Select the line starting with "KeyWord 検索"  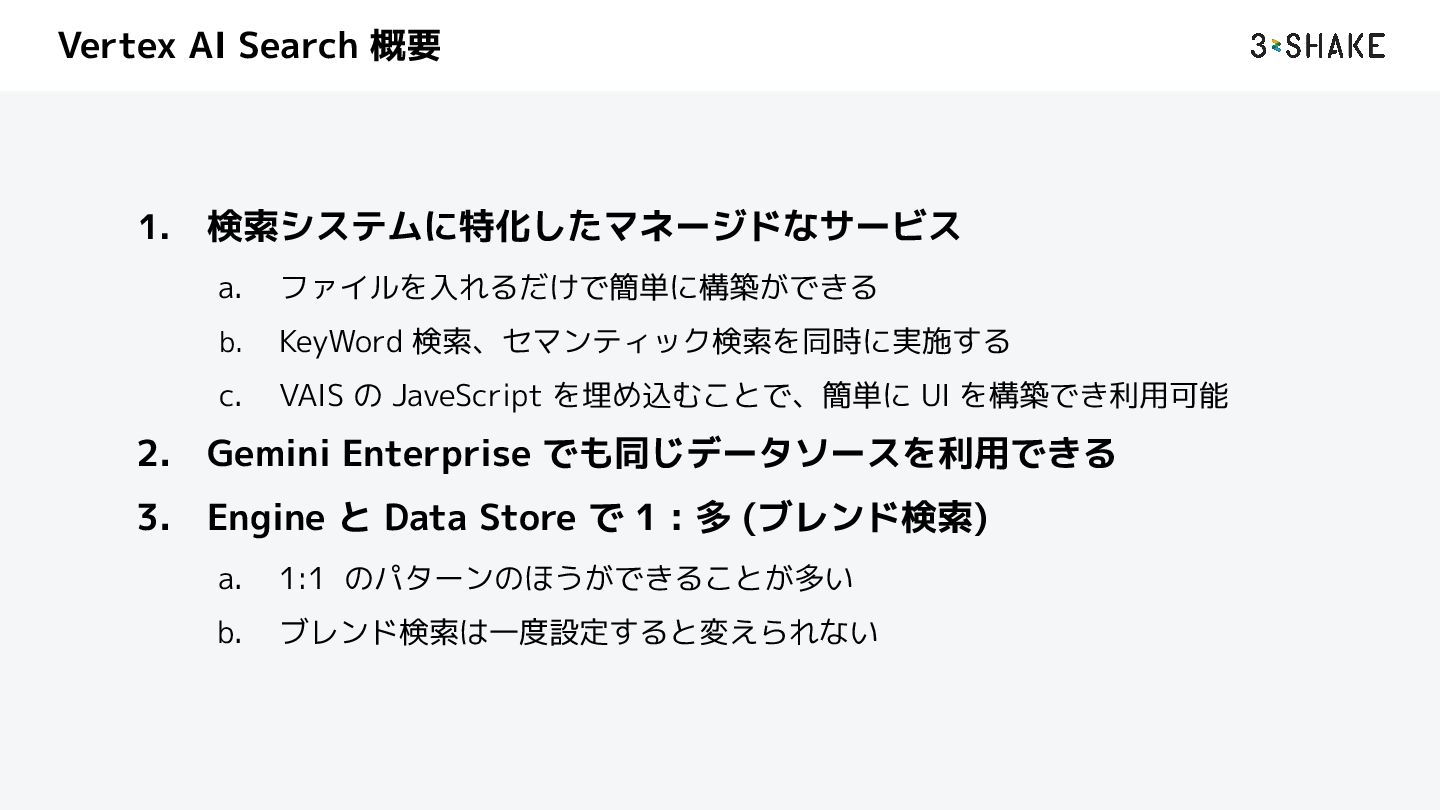coord(644,341)
